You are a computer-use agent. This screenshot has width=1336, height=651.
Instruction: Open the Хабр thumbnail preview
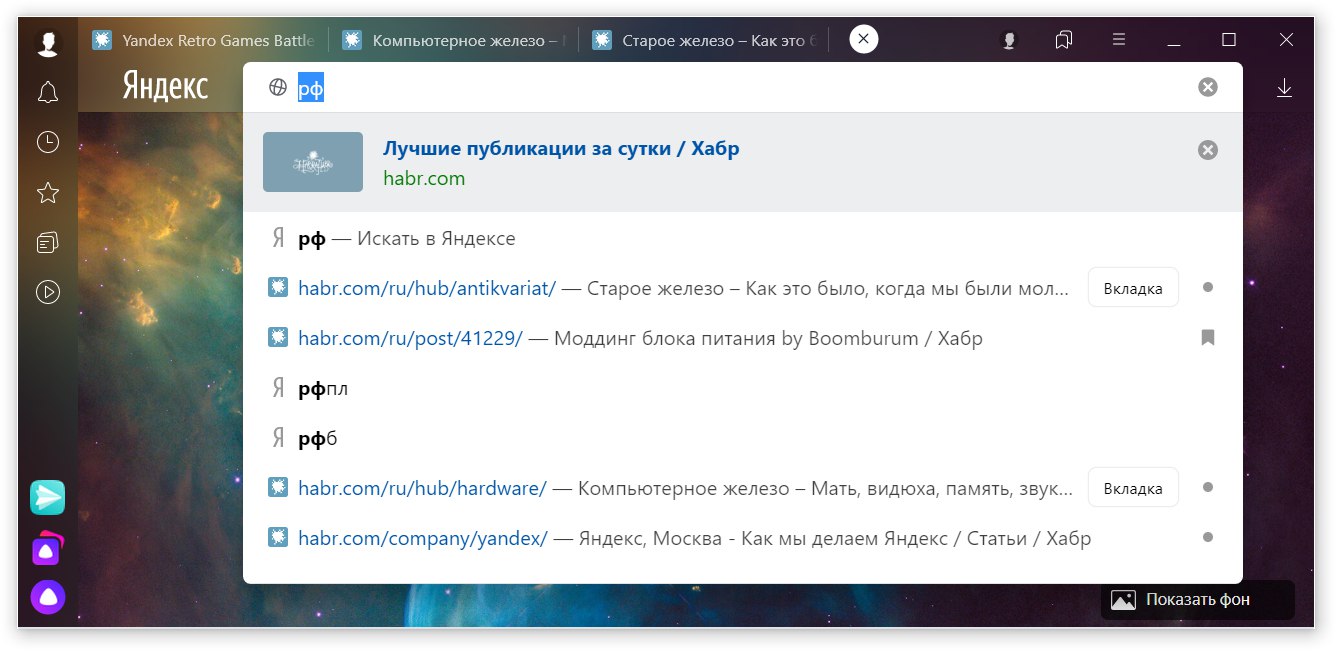(313, 162)
